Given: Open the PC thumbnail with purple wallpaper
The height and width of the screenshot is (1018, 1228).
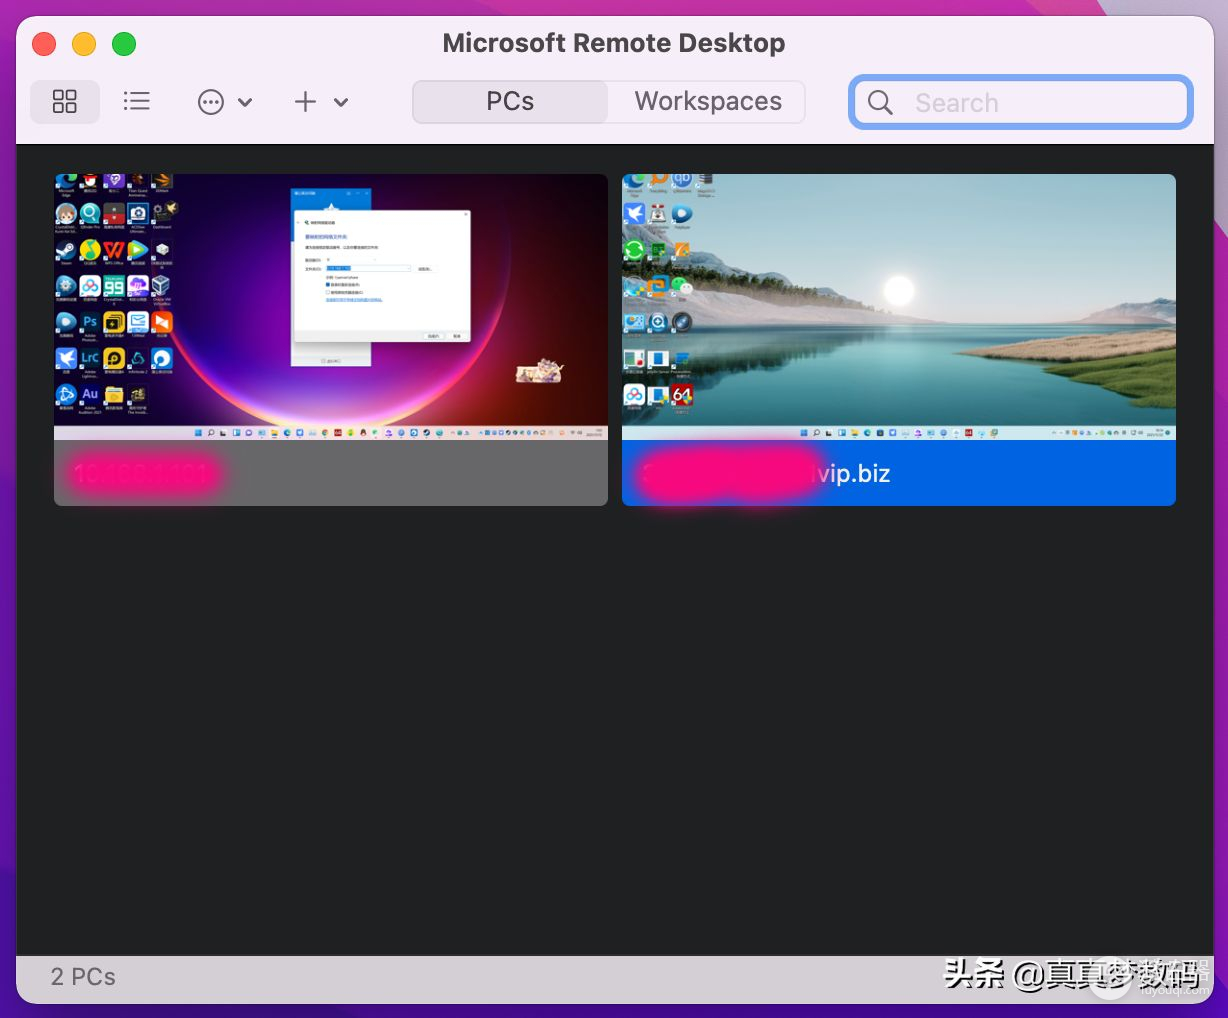Looking at the screenshot, I should pyautogui.click(x=330, y=307).
